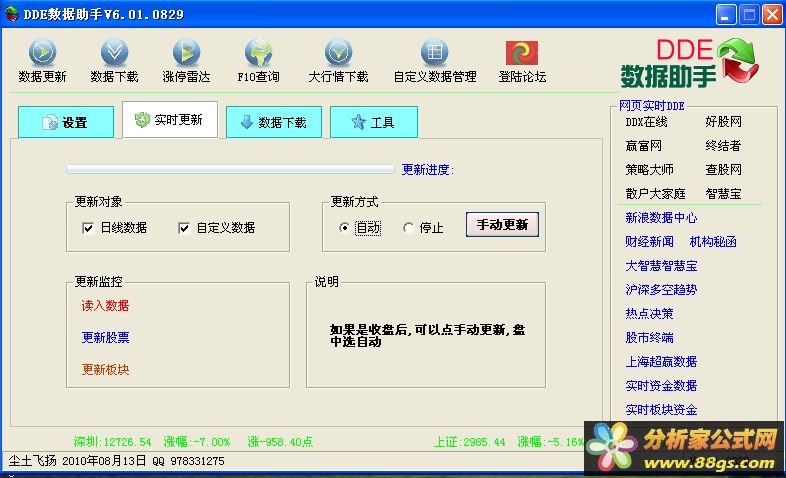Viewport: 786px width, 478px height.
Task: Open the DDX在线 link
Action: [646, 122]
